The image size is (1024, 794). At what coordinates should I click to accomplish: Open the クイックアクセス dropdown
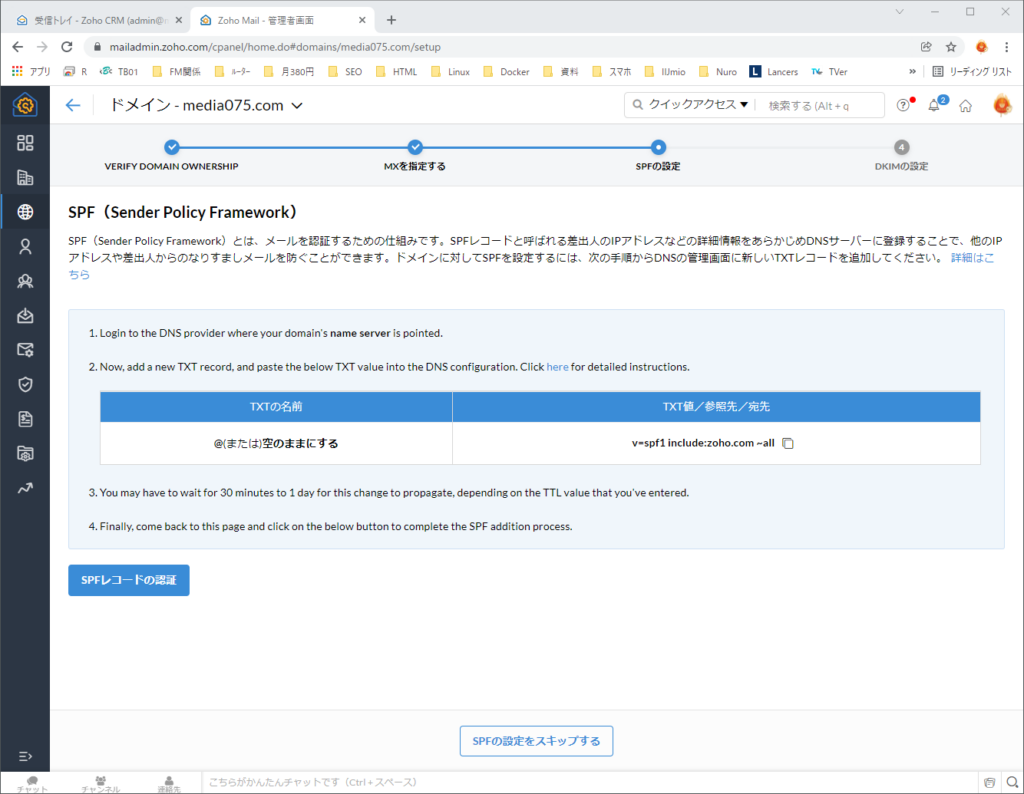pyautogui.click(x=698, y=104)
